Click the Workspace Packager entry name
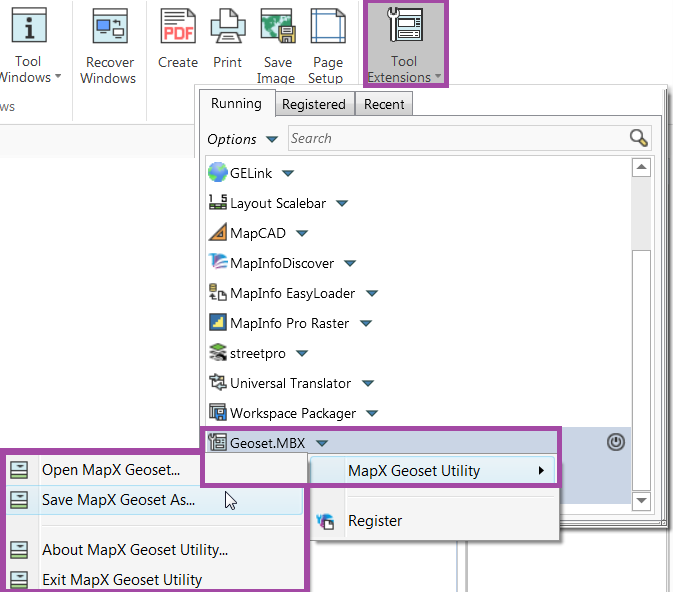Image resolution: width=673 pixels, height=592 pixels. click(x=293, y=413)
